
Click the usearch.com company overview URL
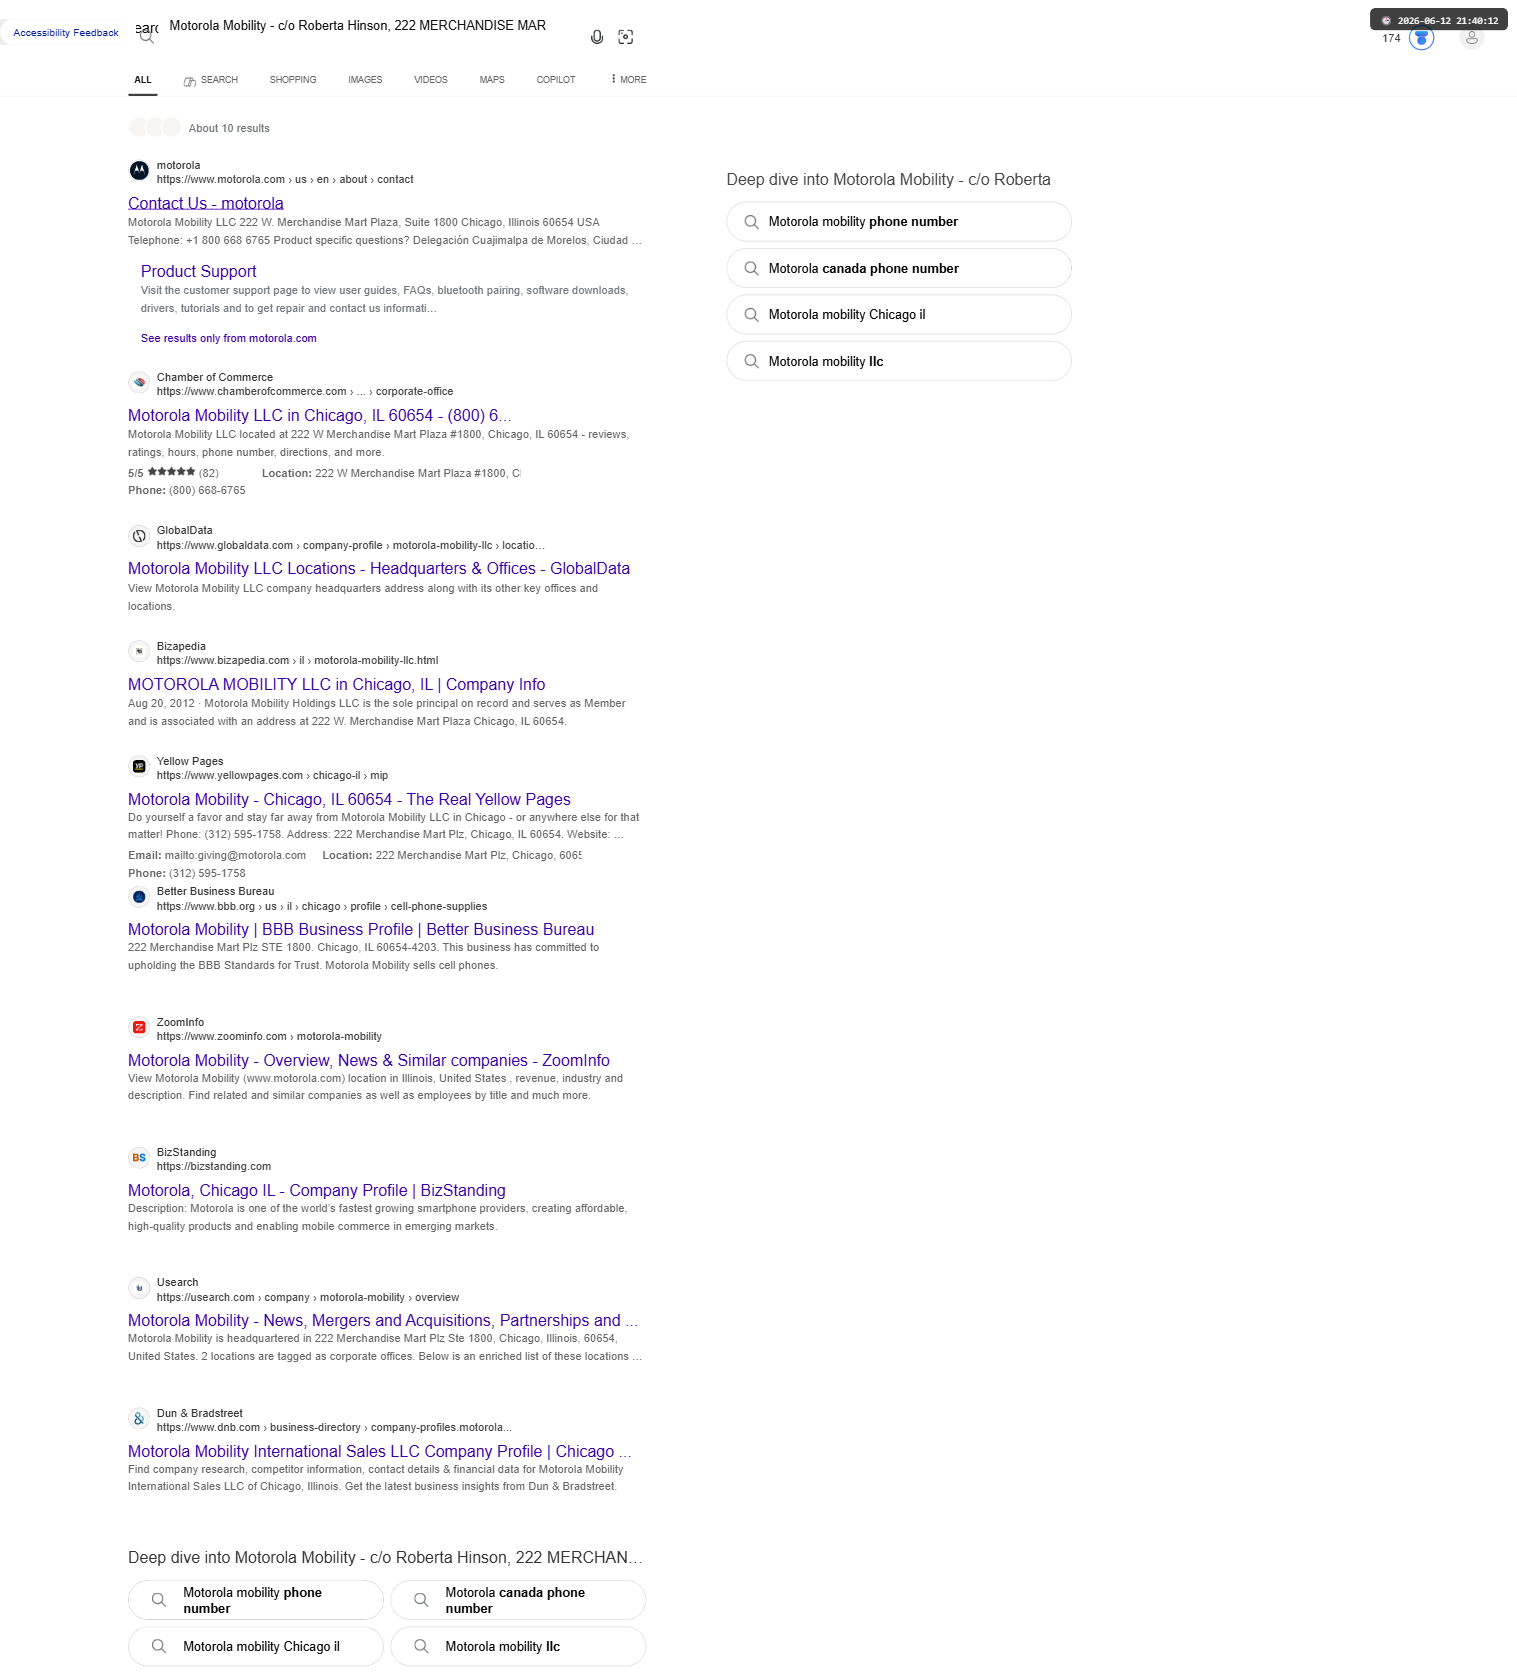[x=308, y=1298]
